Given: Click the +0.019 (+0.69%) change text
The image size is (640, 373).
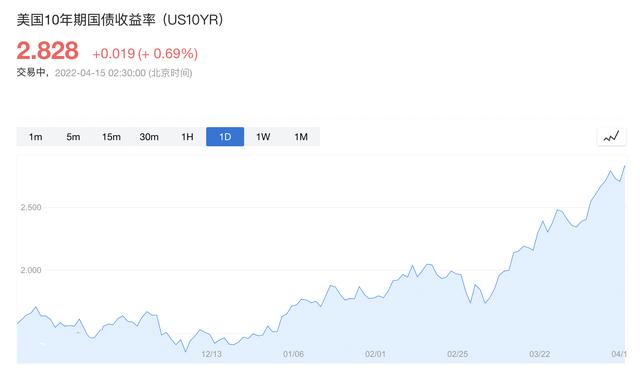Looking at the screenshot, I should (145, 53).
